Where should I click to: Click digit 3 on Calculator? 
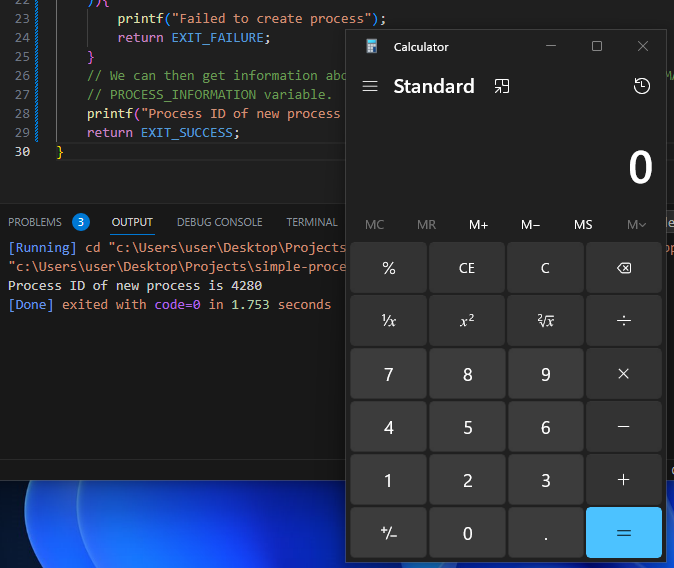point(545,480)
